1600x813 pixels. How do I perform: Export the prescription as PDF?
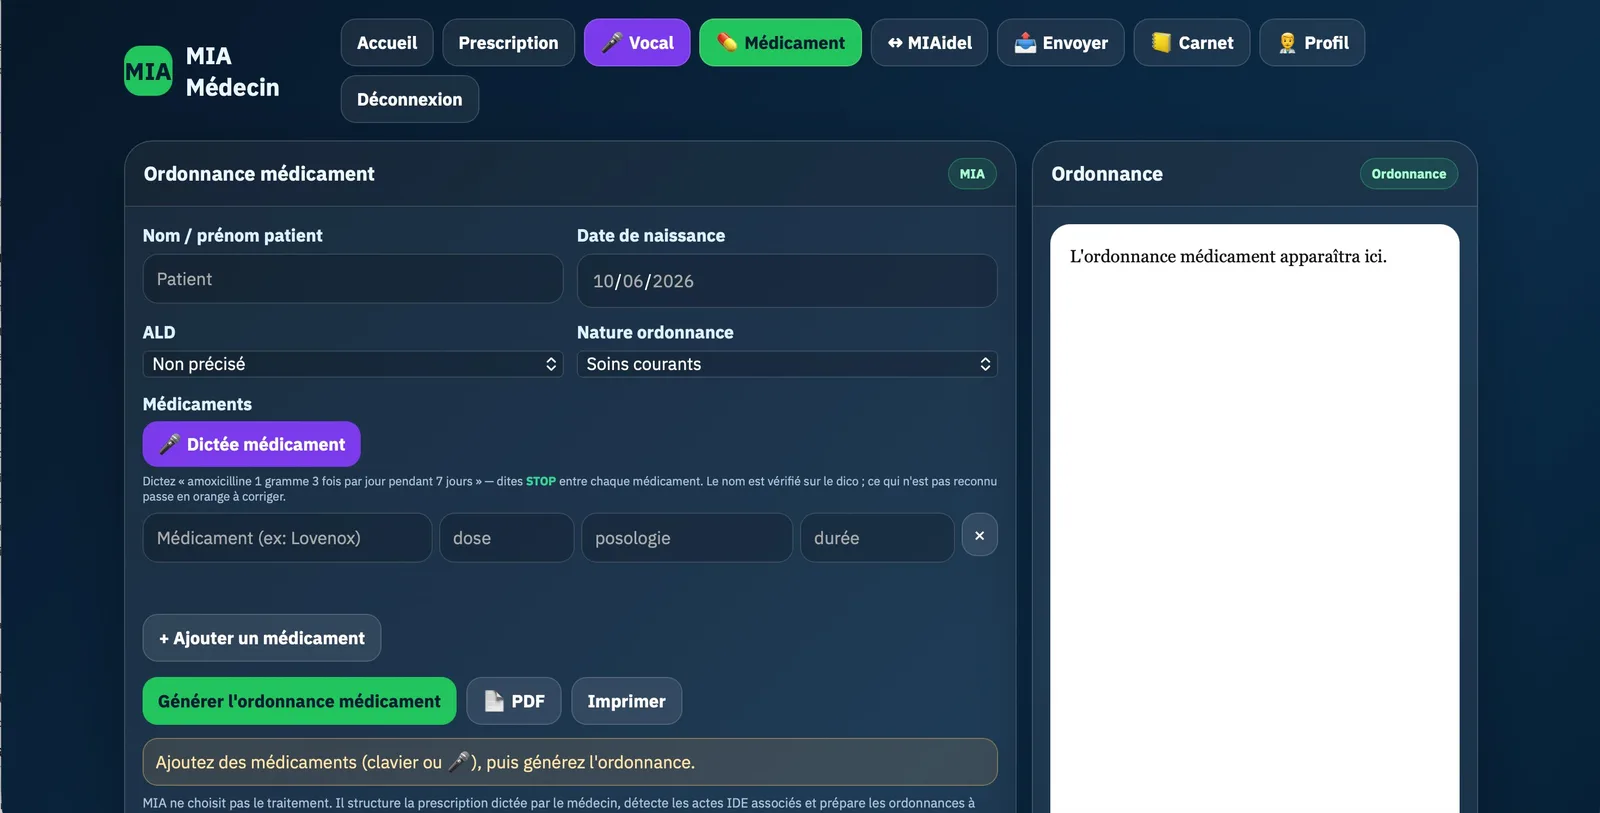514,701
